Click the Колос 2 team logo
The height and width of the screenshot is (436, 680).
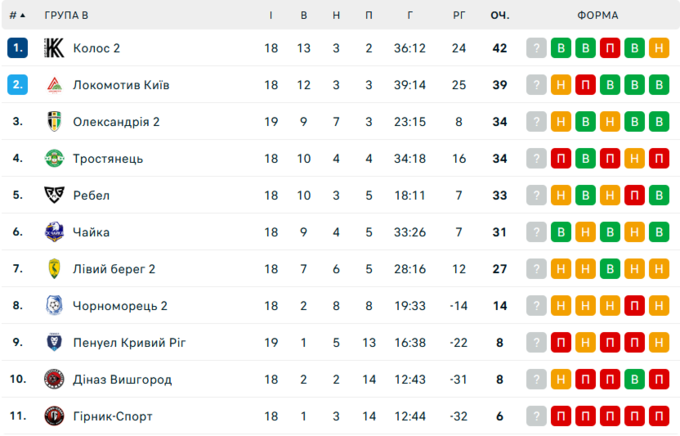click(54, 48)
